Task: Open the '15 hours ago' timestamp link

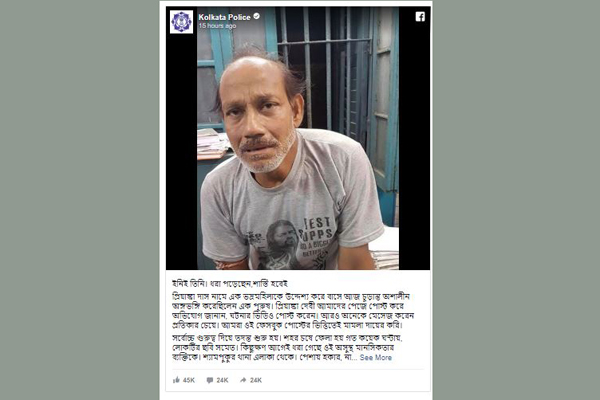Action: pyautogui.click(x=217, y=26)
